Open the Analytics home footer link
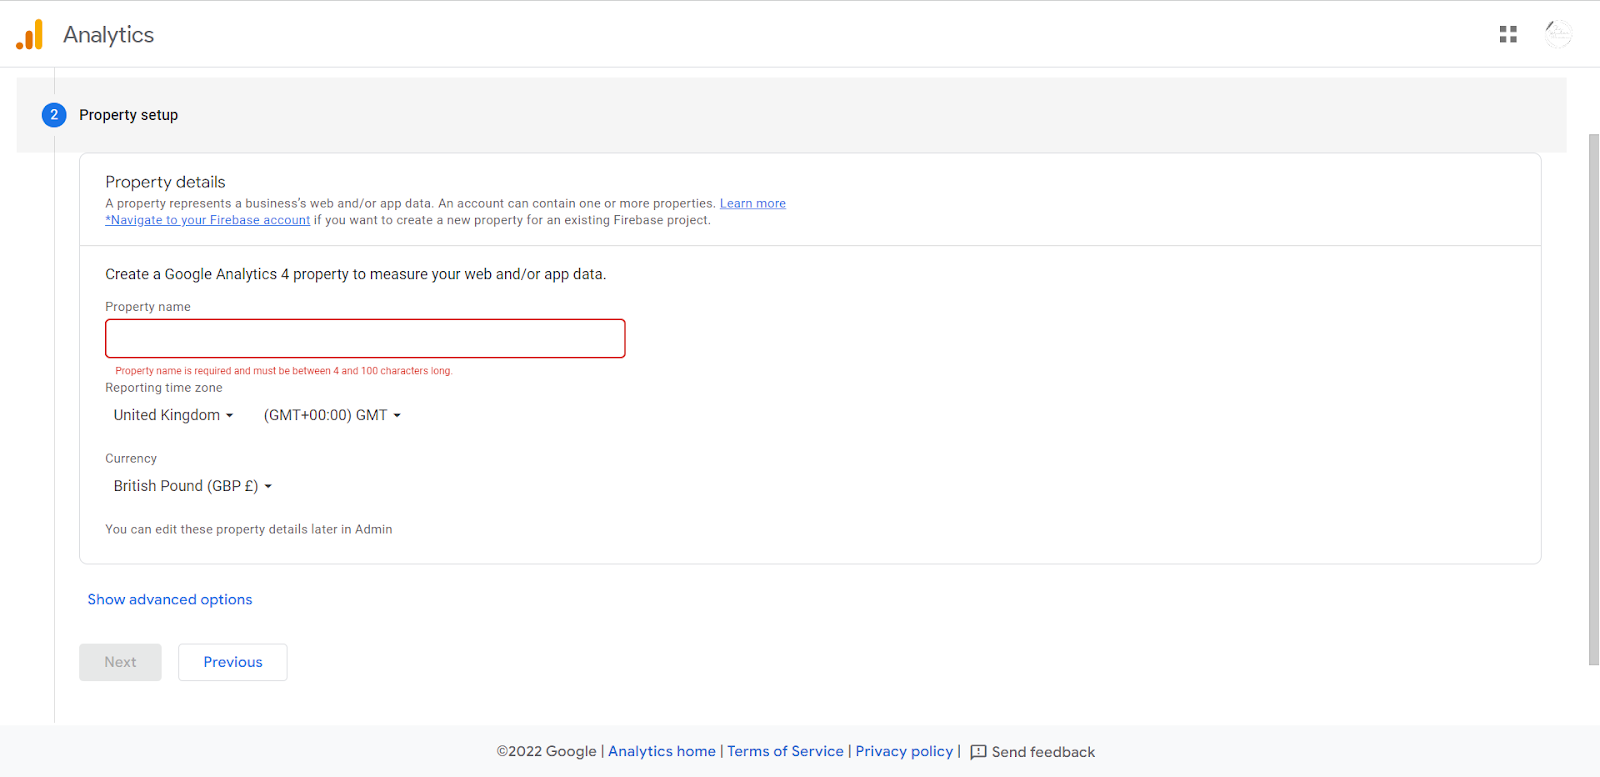Viewport: 1600px width, 777px height. 662,751
